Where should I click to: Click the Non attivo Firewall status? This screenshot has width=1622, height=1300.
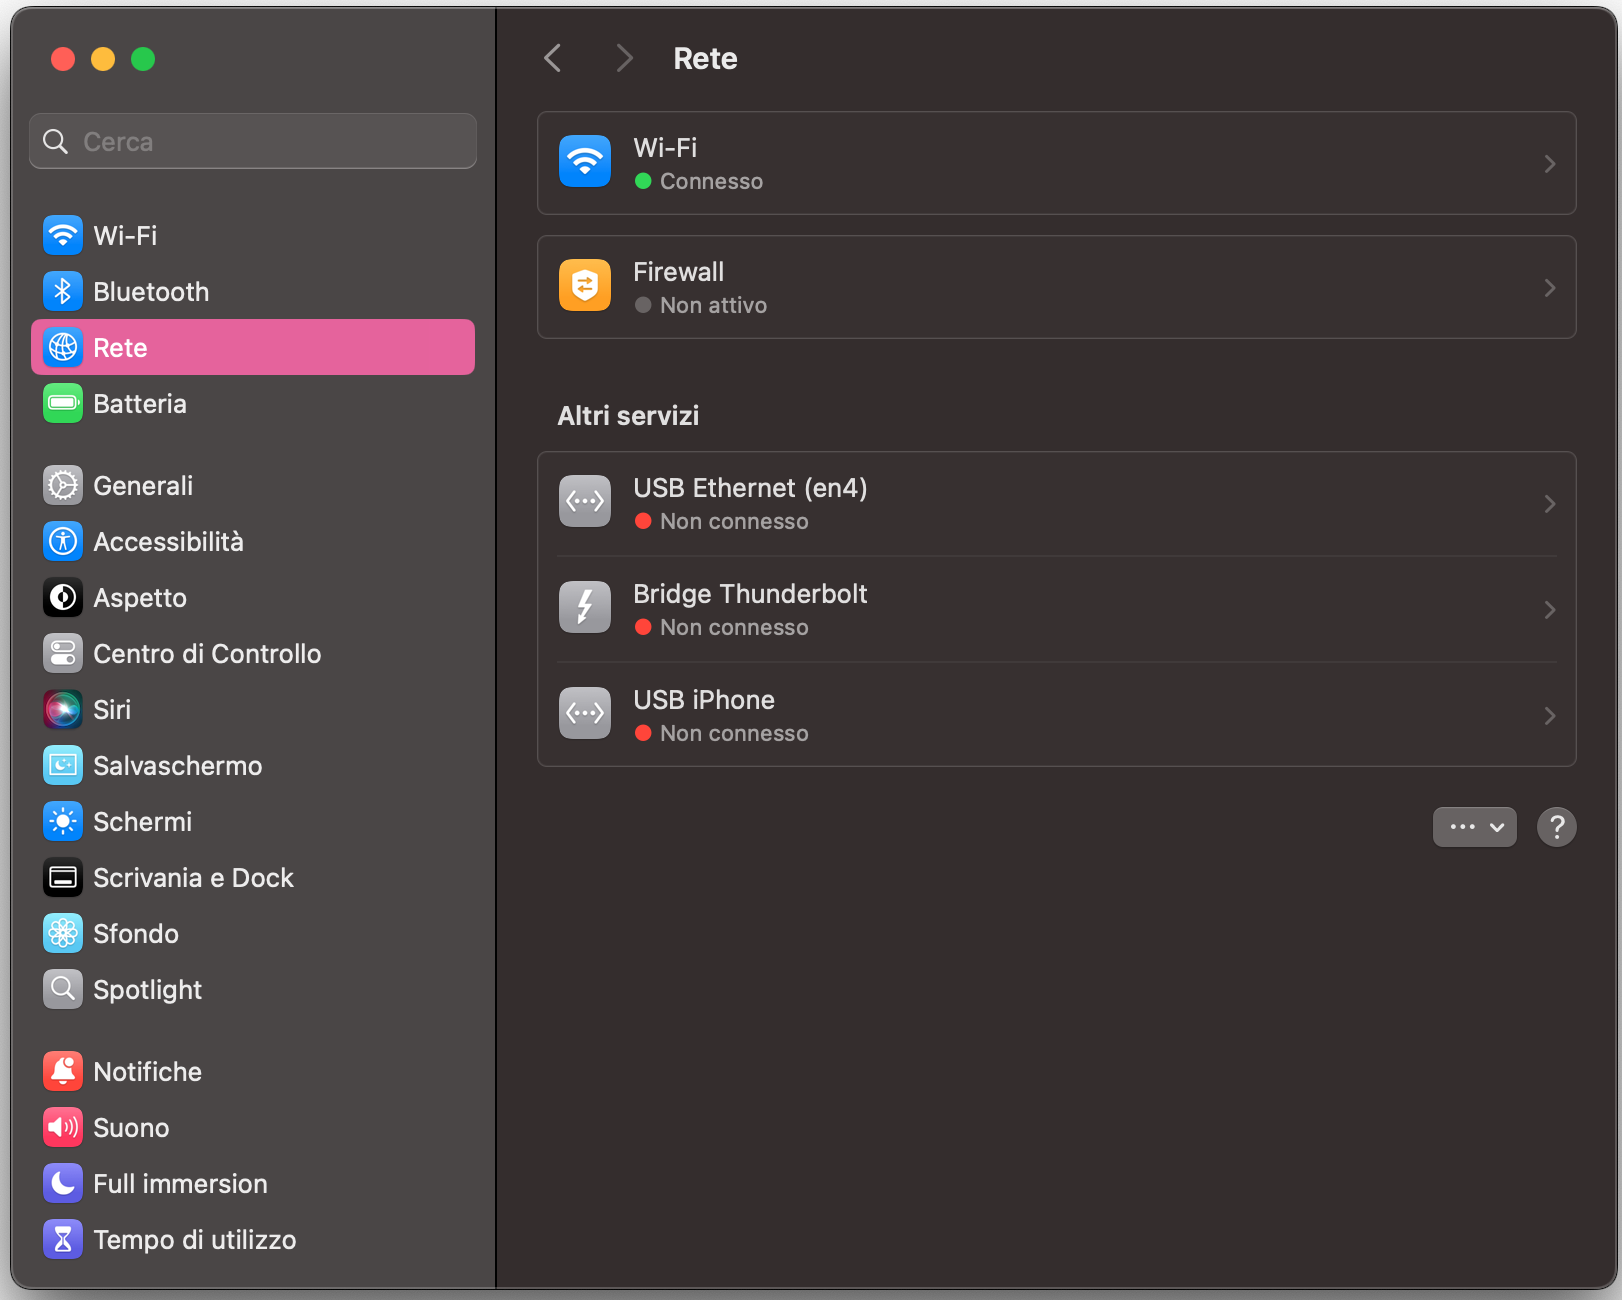712,305
